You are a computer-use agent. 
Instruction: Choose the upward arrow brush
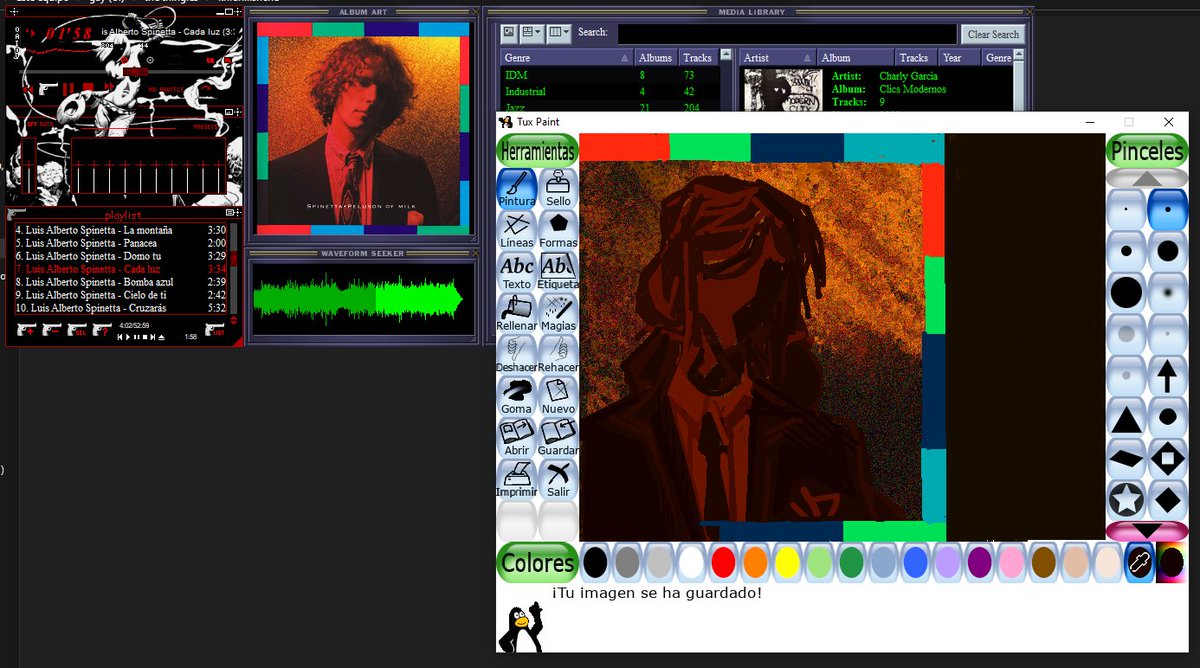(1167, 376)
